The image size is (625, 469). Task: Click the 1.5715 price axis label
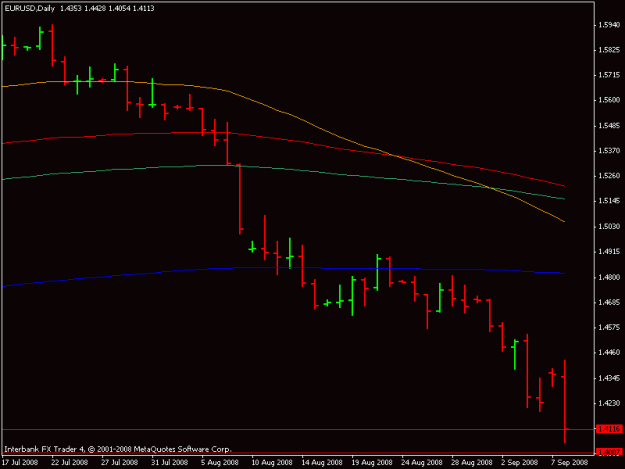point(609,75)
